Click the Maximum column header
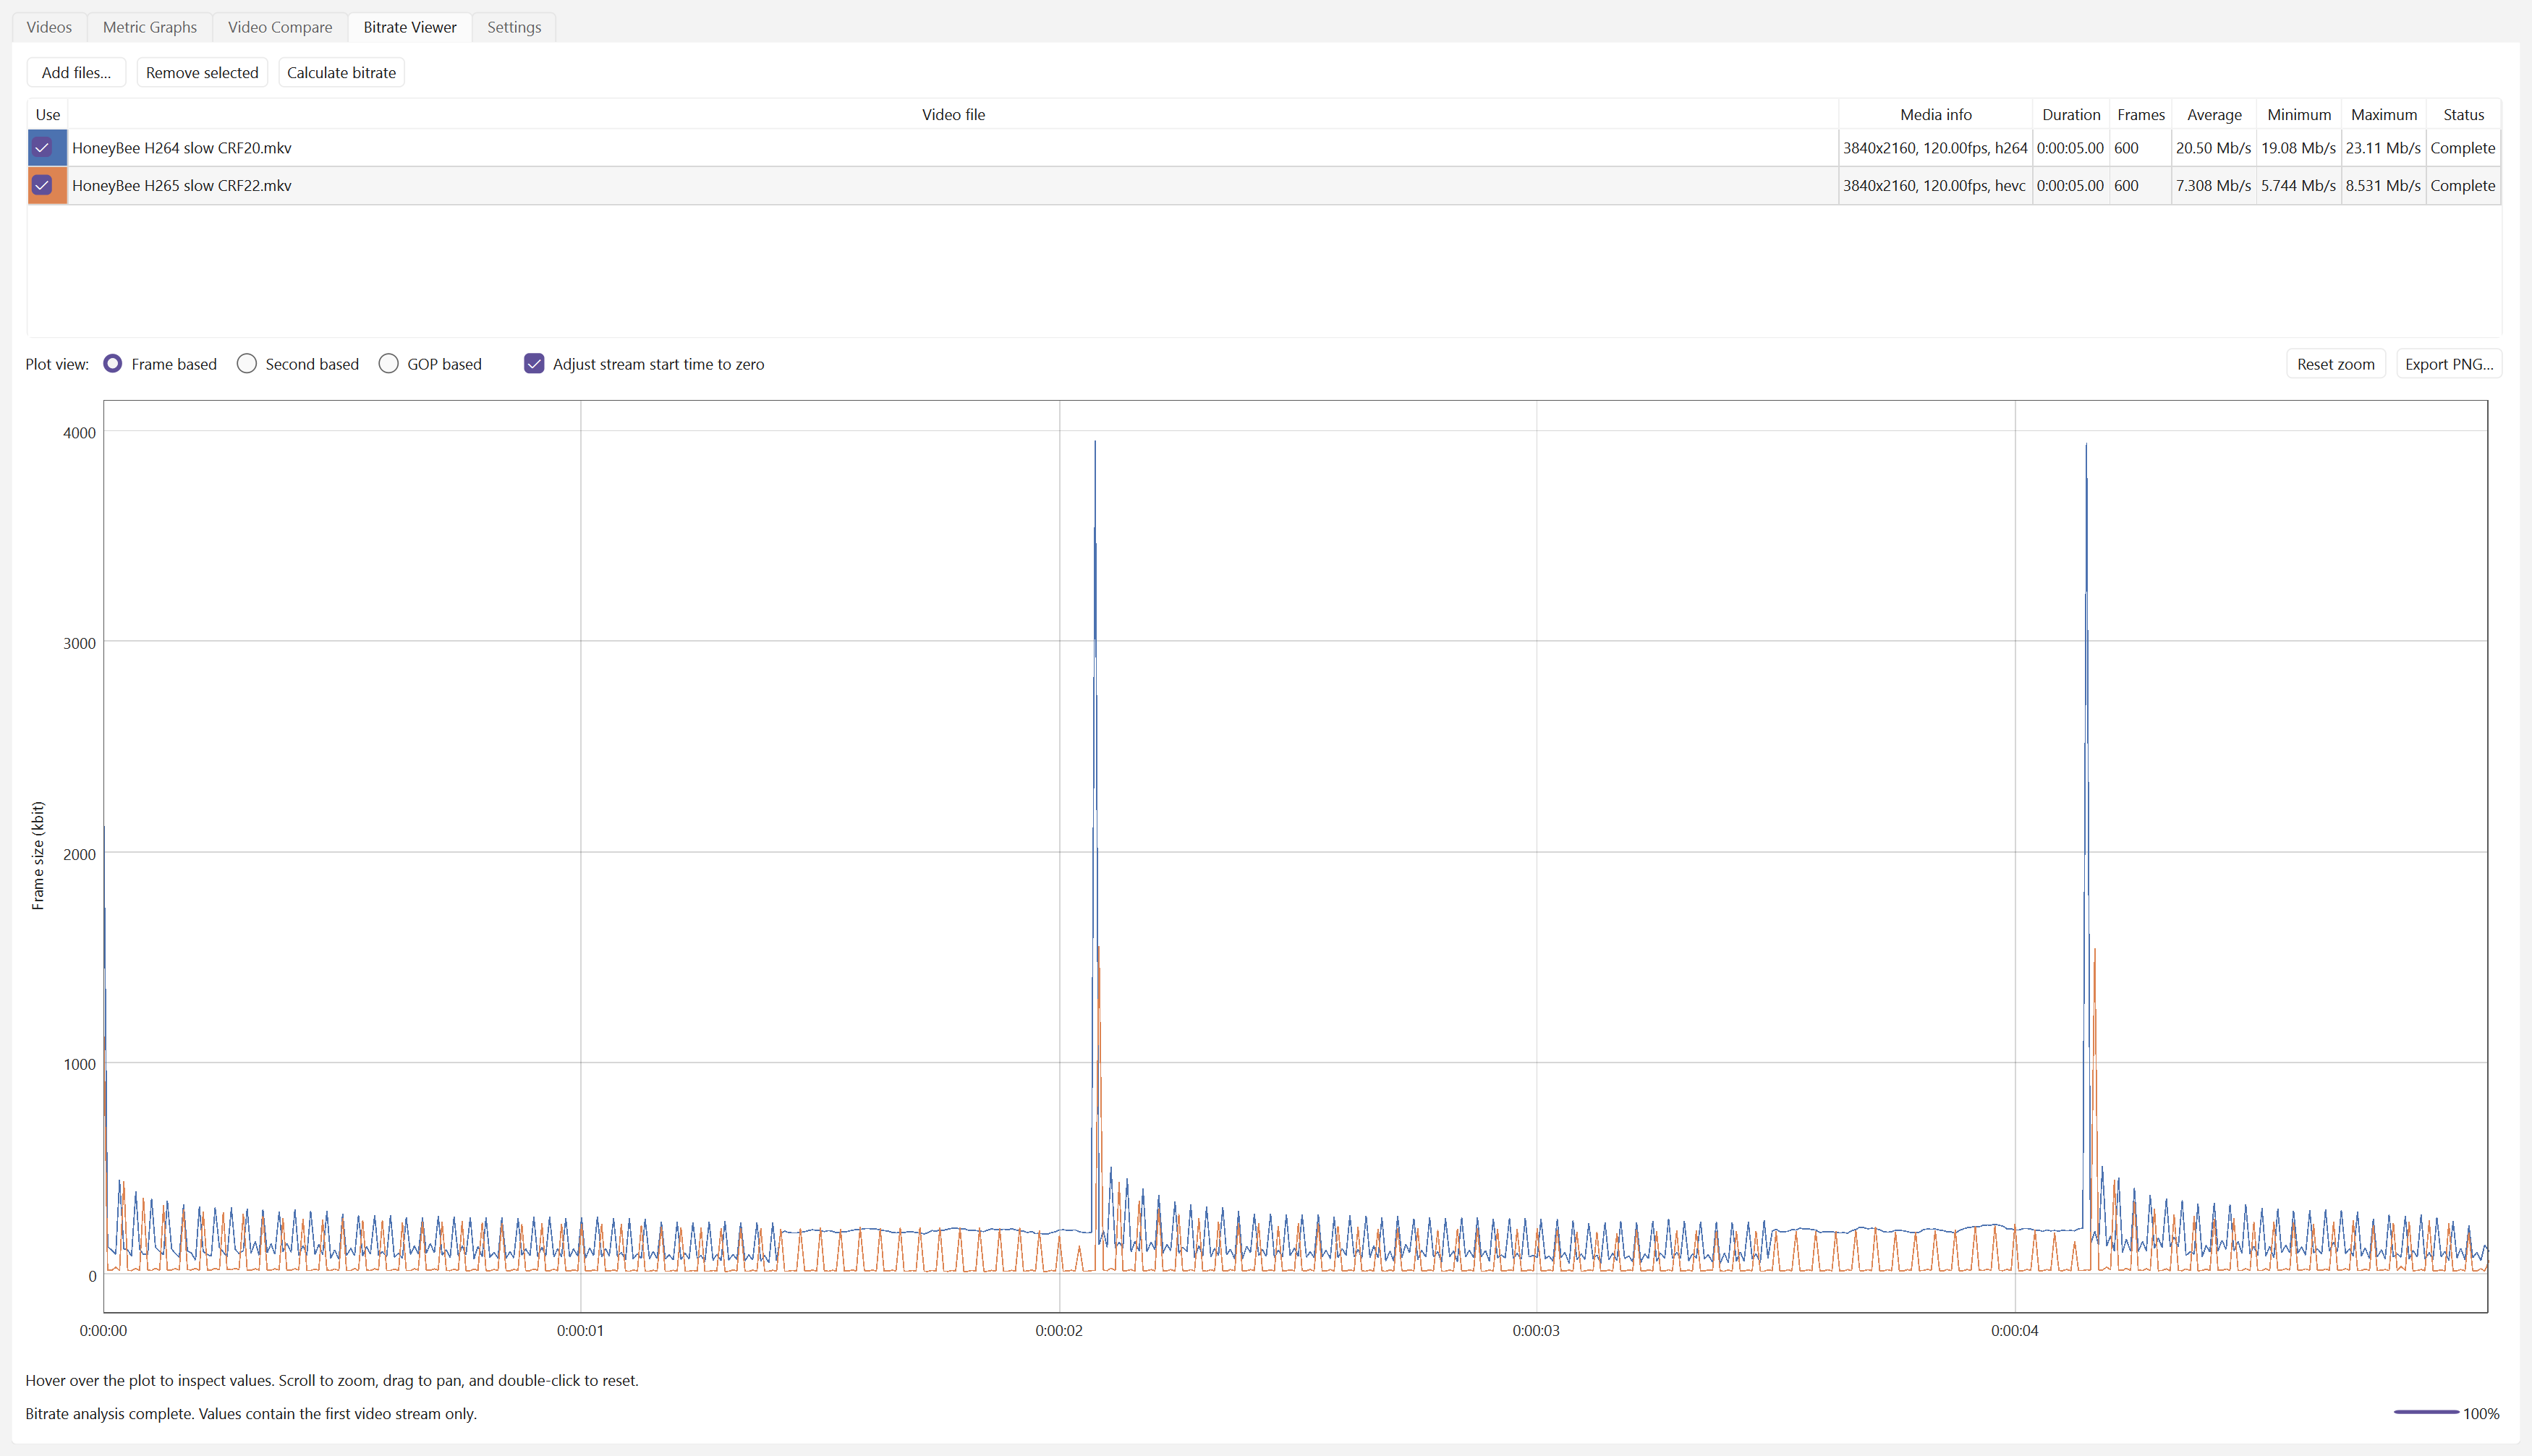Screen dimensions: 2532x1456 pos(2384,114)
